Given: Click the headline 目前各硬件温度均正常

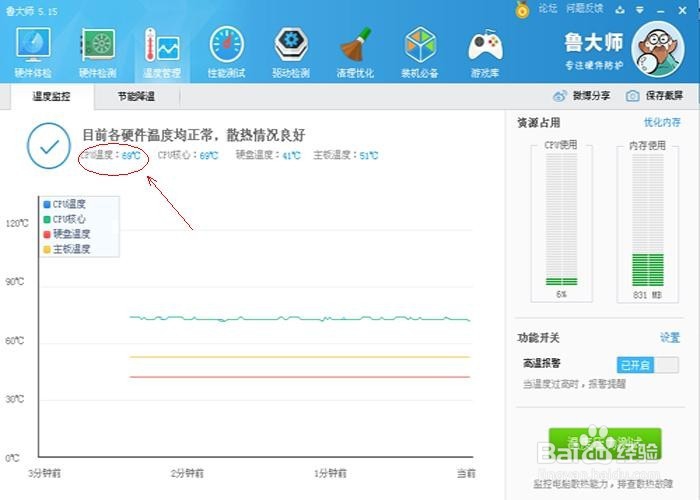Looking at the screenshot, I should [x=193, y=135].
